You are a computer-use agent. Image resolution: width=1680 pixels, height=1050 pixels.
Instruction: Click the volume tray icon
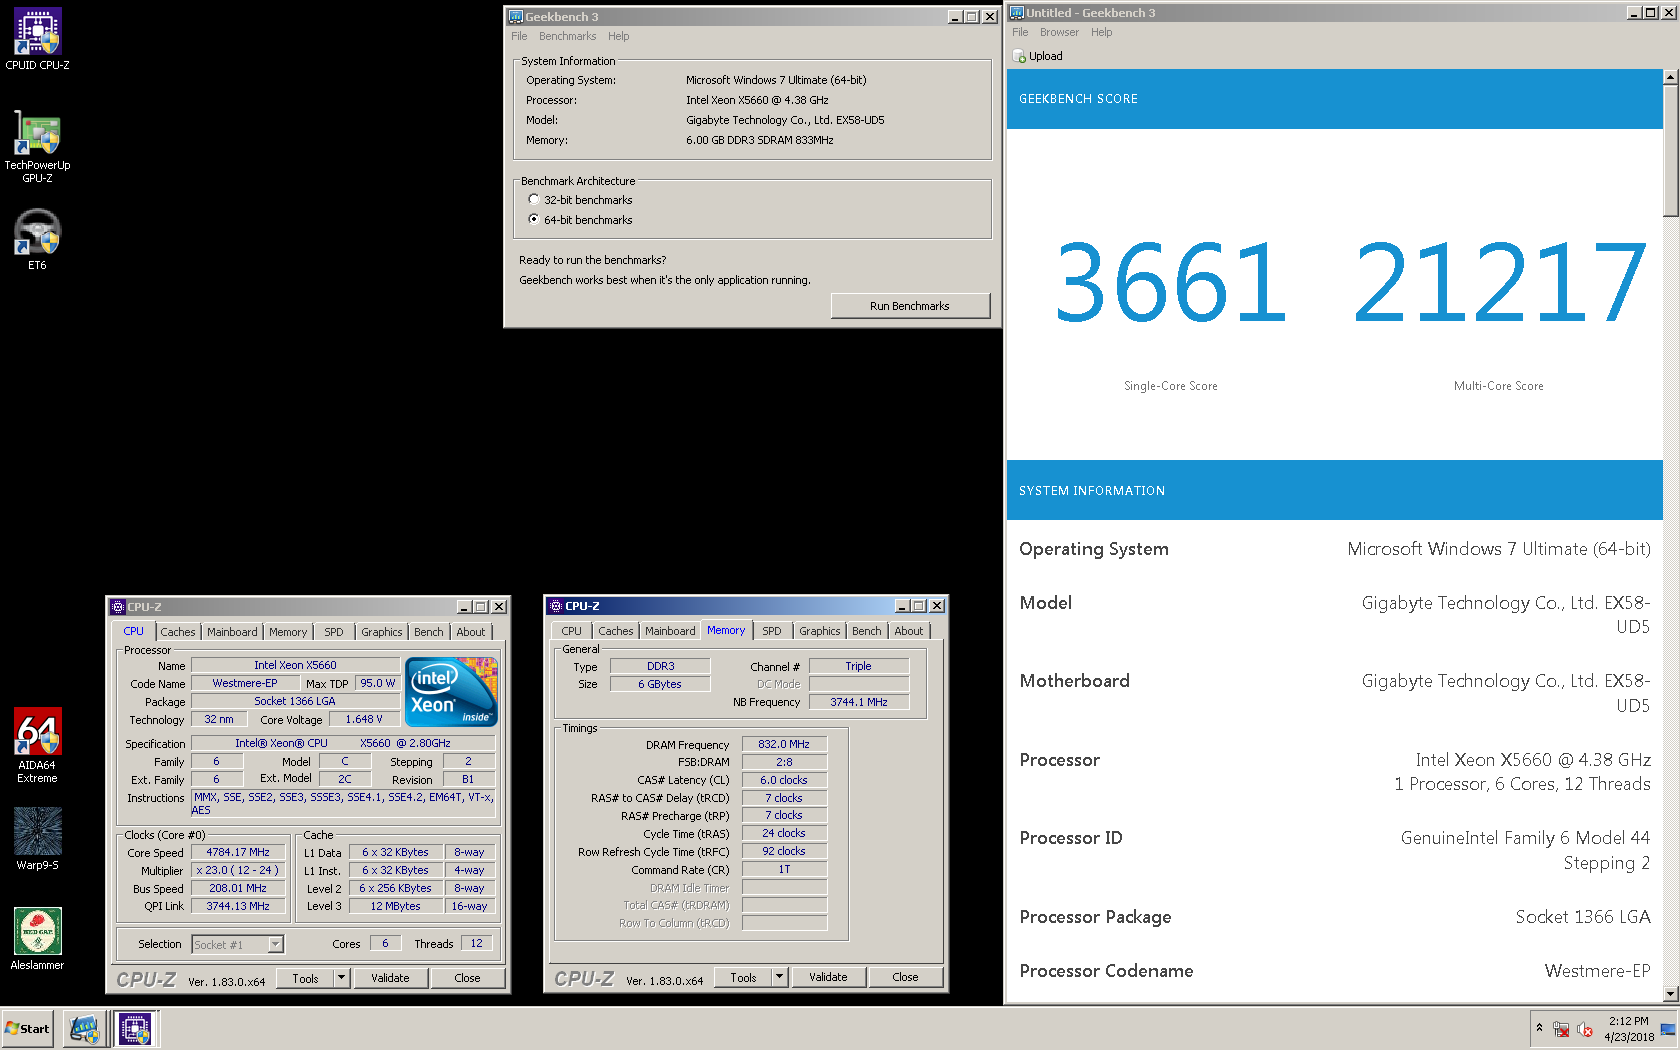tap(1585, 1029)
